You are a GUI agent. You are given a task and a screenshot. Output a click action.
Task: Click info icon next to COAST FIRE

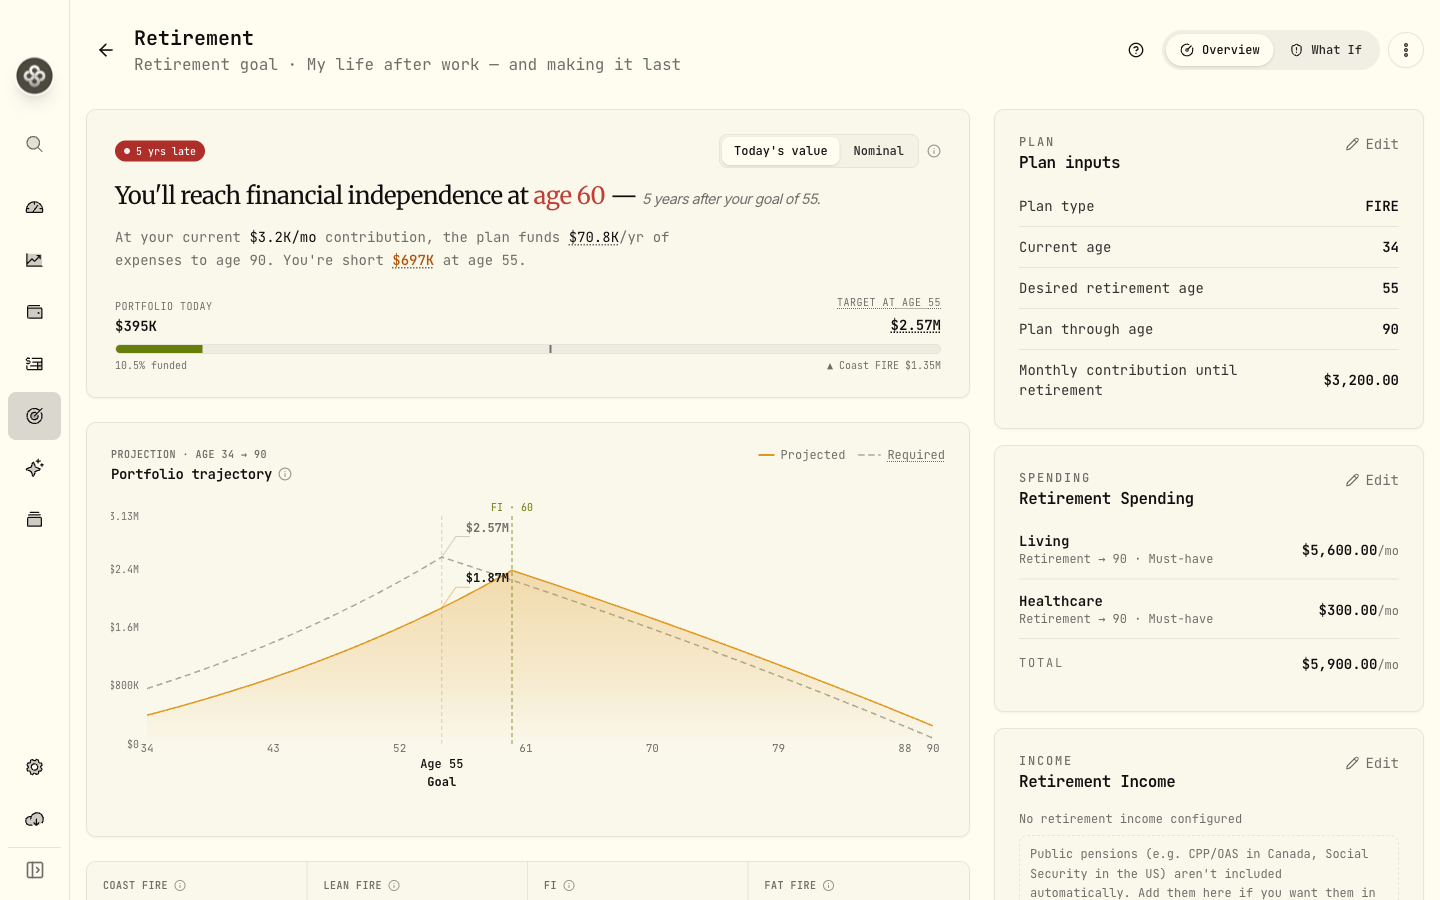(180, 885)
